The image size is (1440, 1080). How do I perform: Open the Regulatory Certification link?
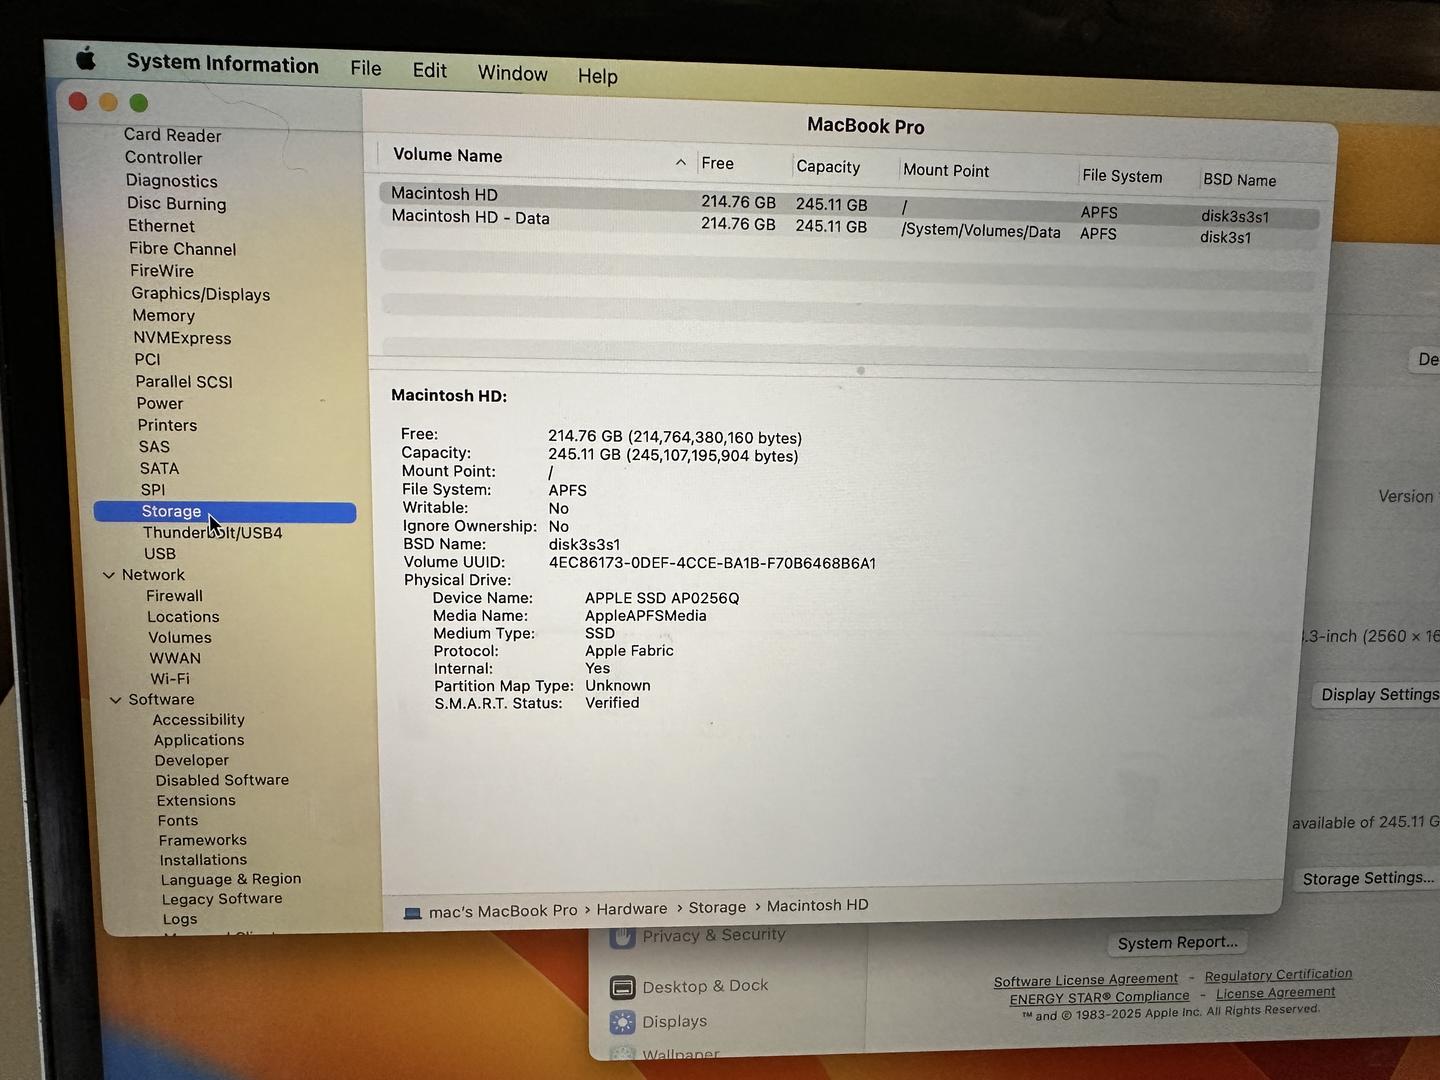tap(1278, 975)
